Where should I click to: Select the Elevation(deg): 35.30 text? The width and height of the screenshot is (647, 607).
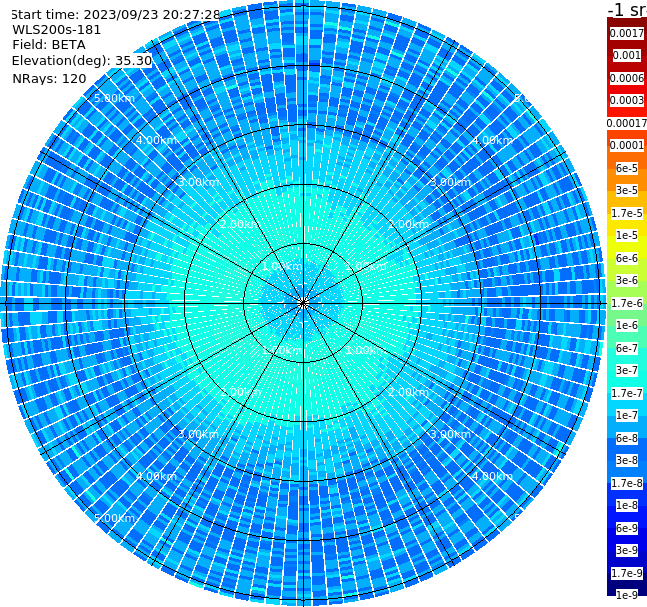82,61
